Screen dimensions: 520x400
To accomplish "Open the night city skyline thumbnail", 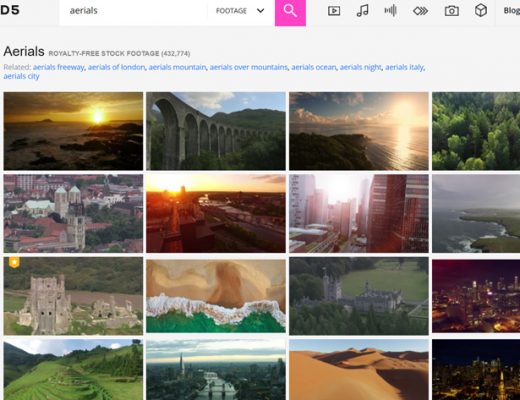I will (476, 296).
